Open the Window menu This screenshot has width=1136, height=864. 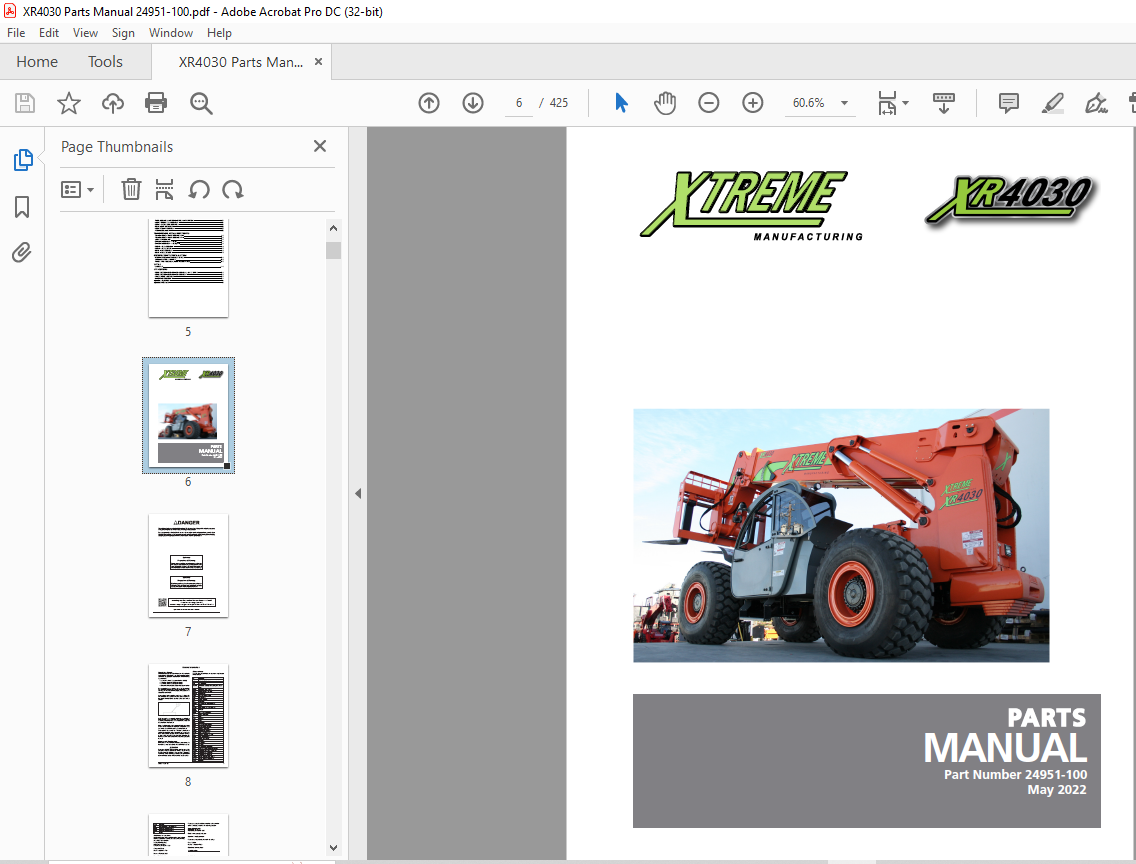(171, 33)
